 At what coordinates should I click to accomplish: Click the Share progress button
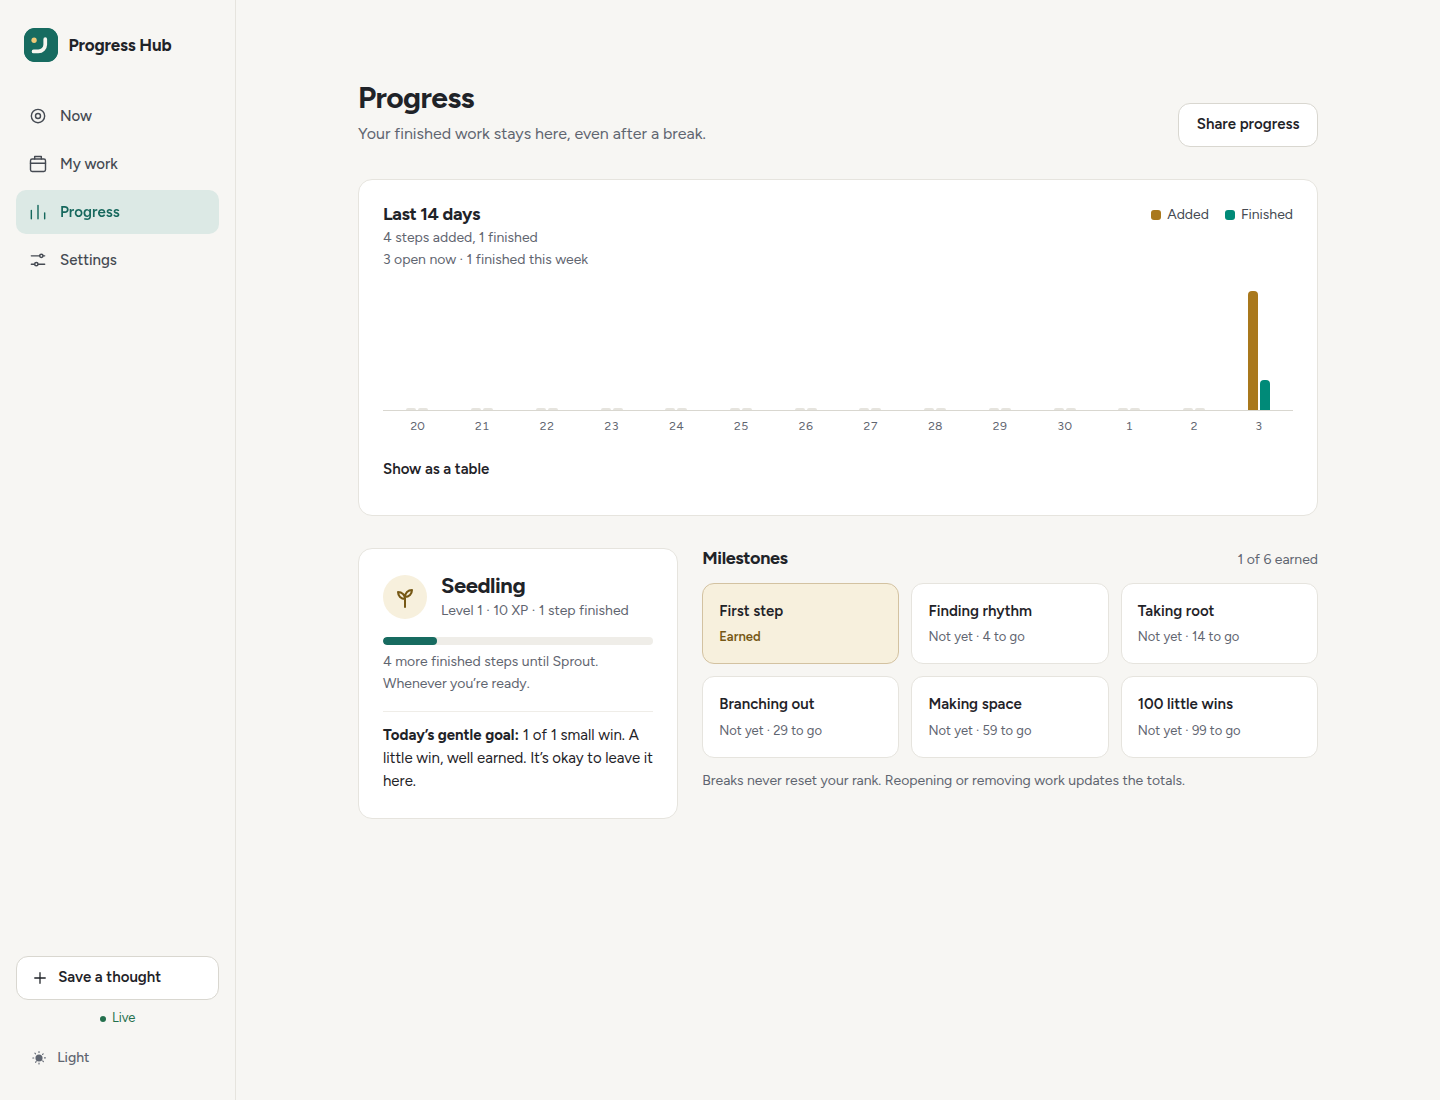pos(1248,125)
